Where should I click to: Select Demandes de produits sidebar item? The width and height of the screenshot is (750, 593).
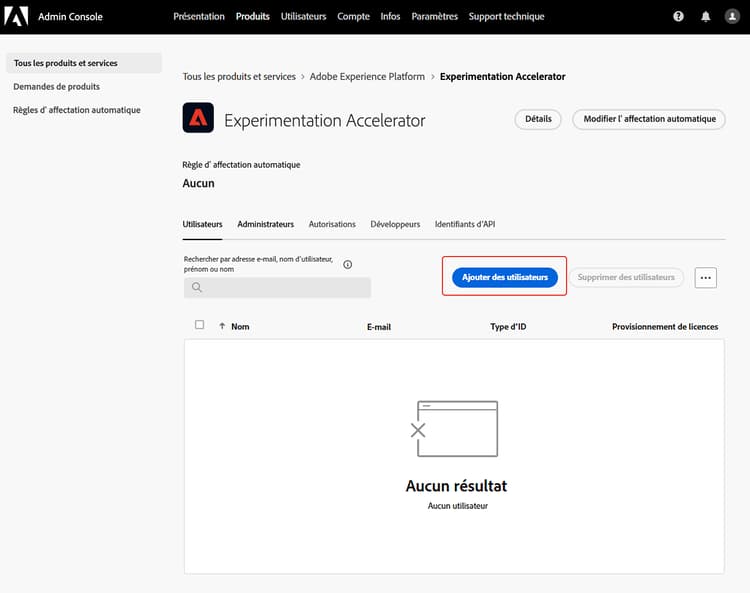(x=56, y=87)
